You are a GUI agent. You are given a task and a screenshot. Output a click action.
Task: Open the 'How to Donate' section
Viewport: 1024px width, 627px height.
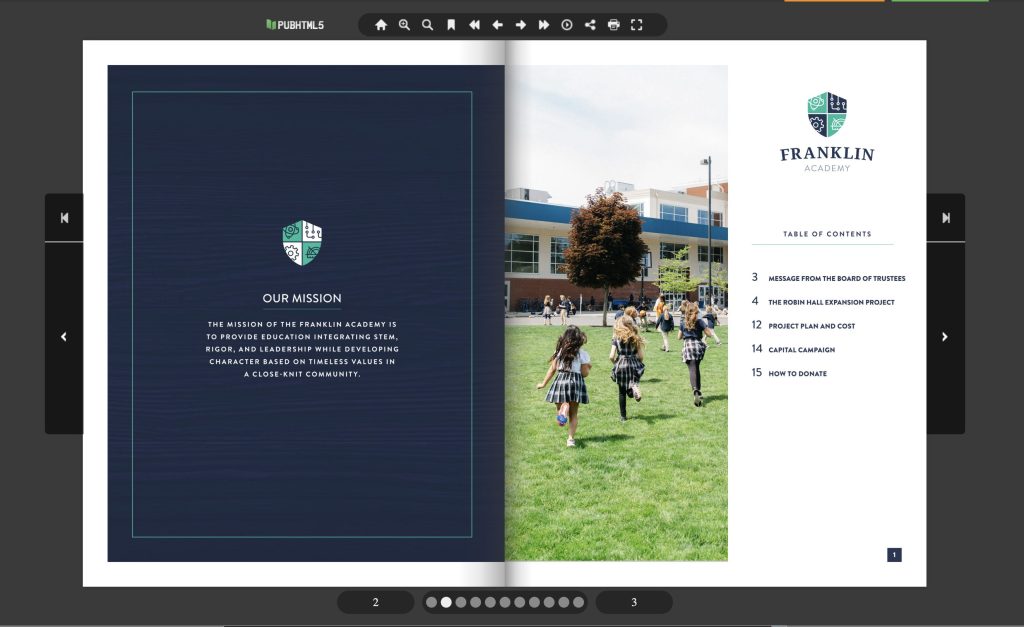[797, 373]
